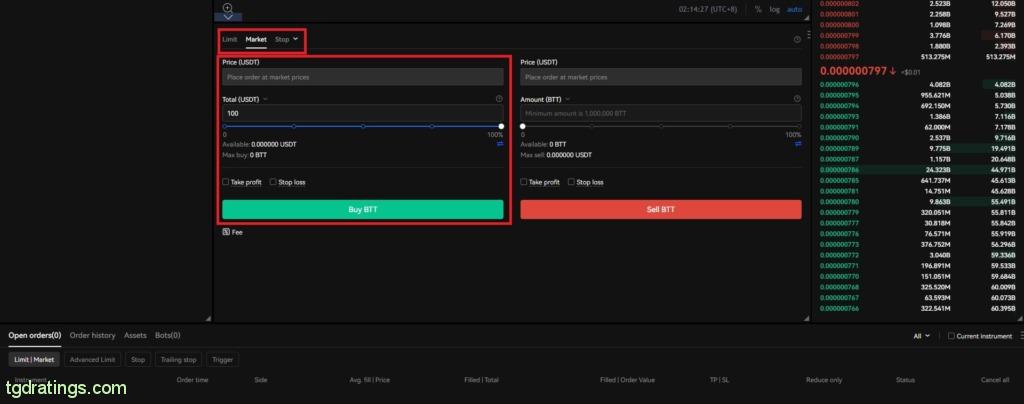Click the green Buy BTT button
Image resolution: width=1024 pixels, height=404 pixels.
click(362, 210)
